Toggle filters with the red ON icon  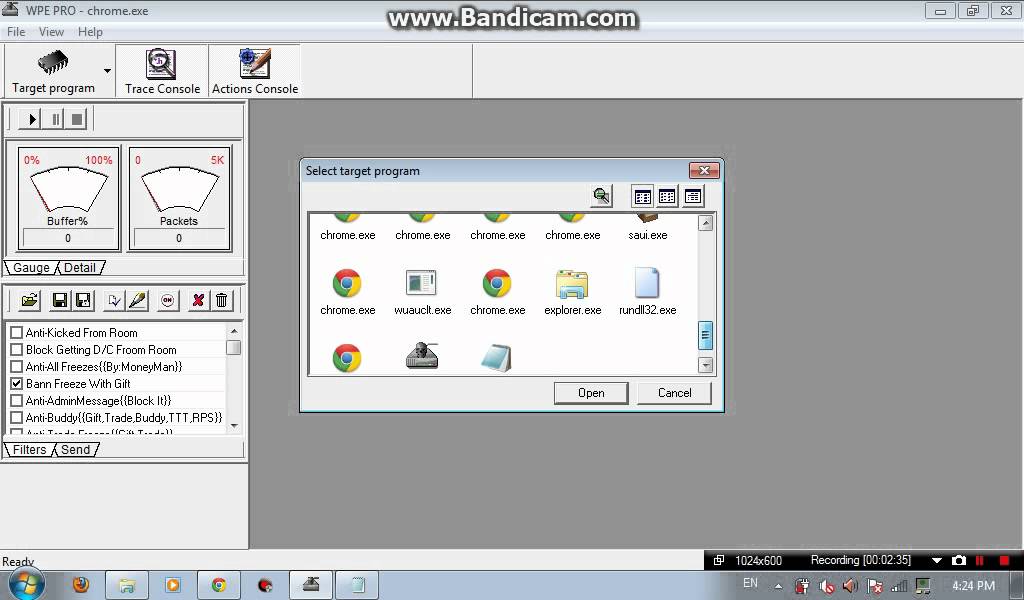click(168, 300)
